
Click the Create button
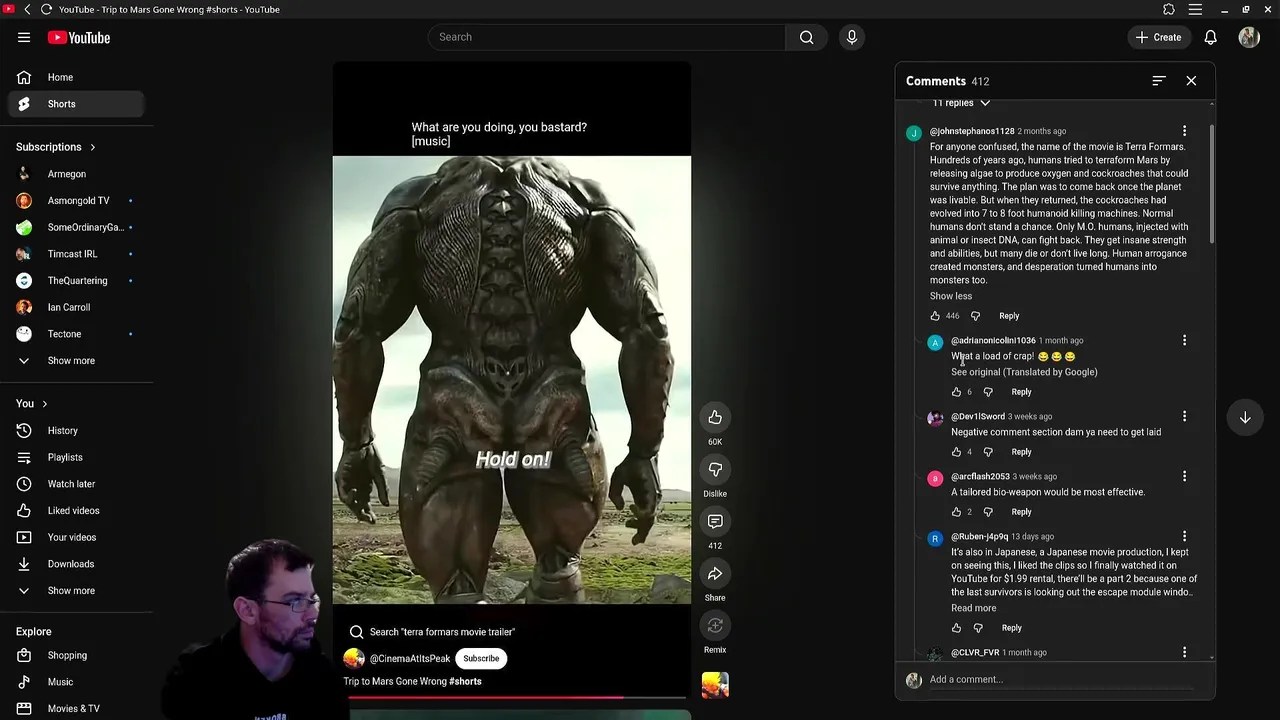coord(1159,37)
